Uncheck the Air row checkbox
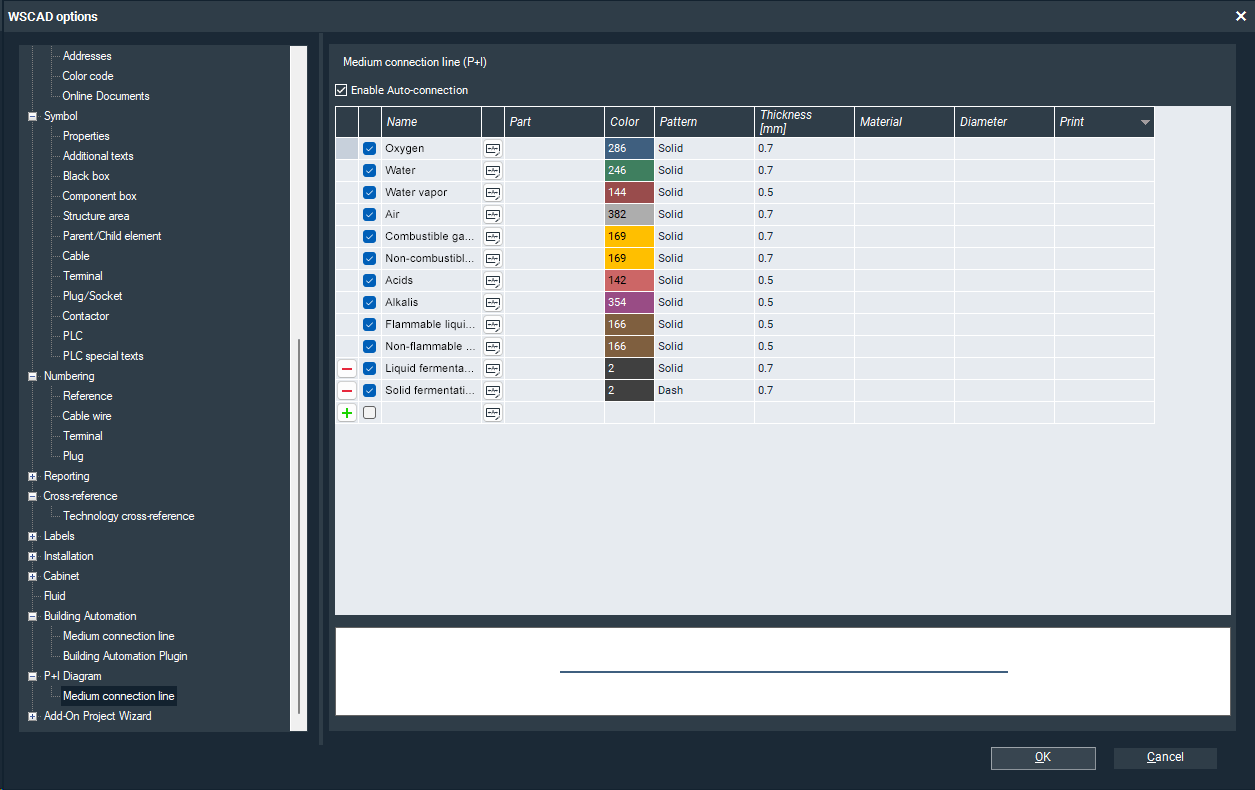This screenshot has width=1255, height=790. coord(370,215)
